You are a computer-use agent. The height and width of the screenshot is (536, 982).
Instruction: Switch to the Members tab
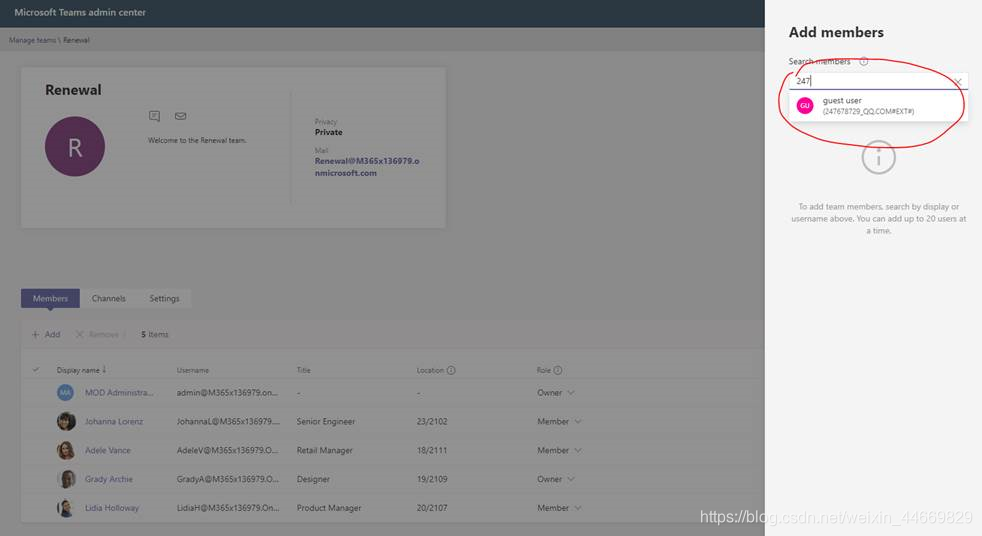[x=50, y=298]
